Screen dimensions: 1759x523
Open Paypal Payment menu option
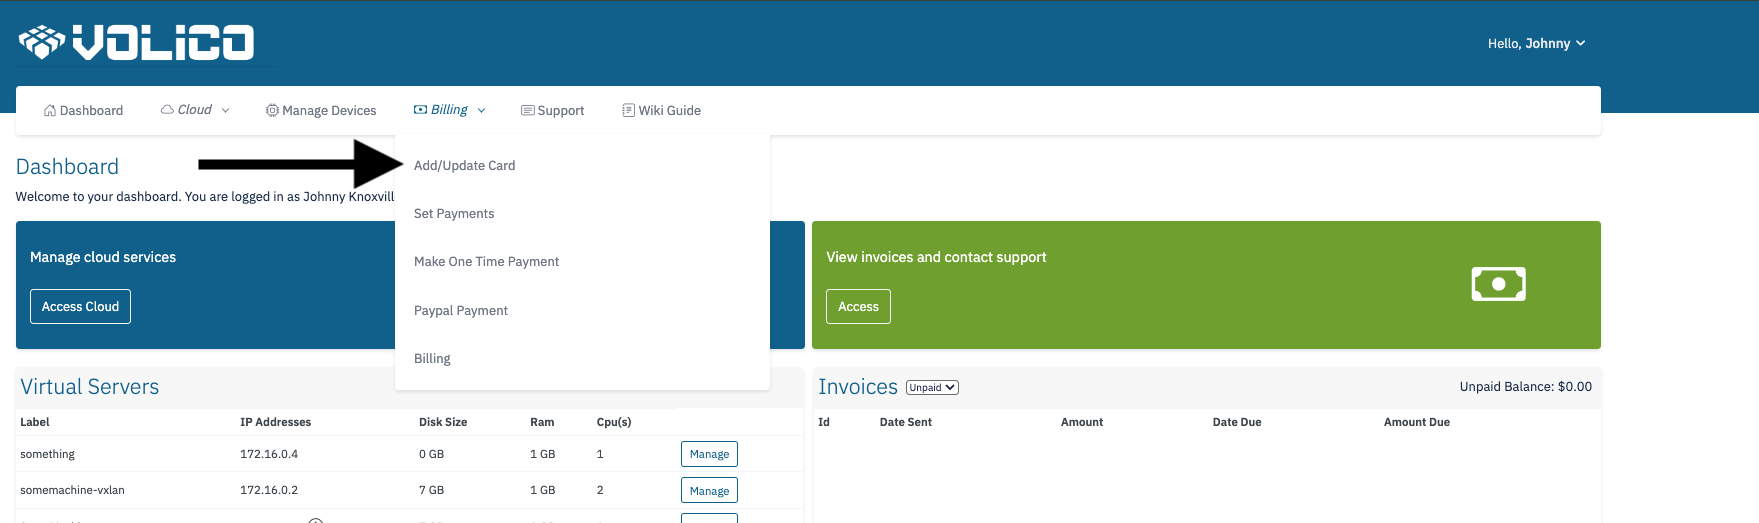[x=461, y=311]
